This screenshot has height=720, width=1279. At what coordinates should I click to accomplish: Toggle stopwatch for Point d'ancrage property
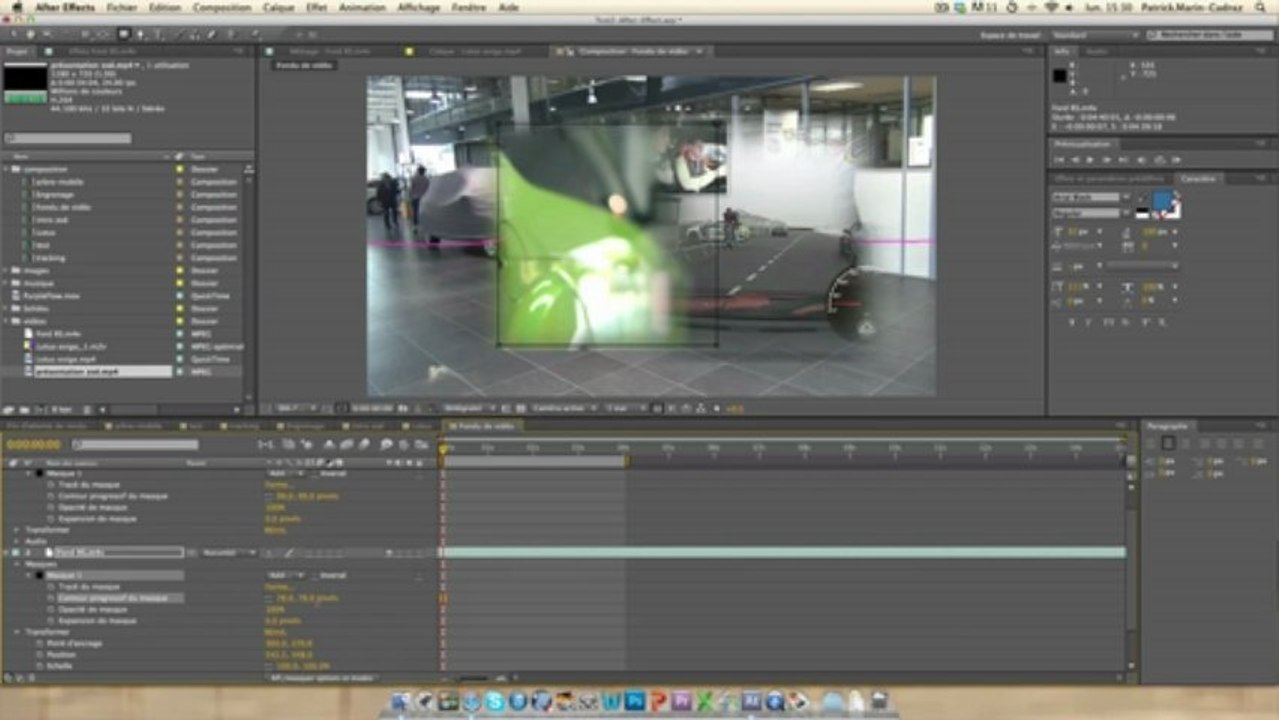pos(40,643)
